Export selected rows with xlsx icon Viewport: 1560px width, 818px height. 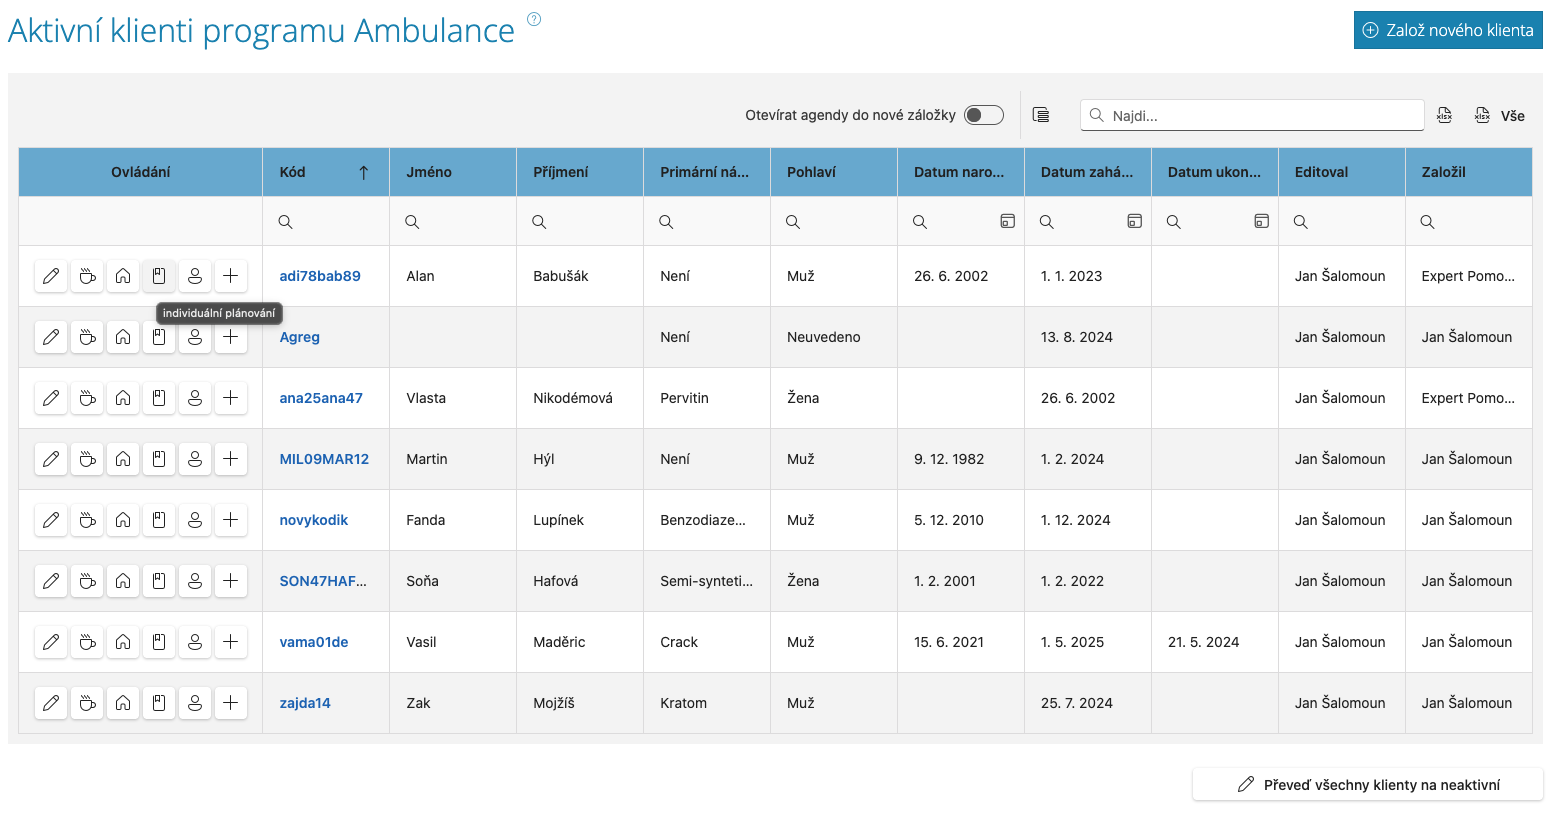1444,115
